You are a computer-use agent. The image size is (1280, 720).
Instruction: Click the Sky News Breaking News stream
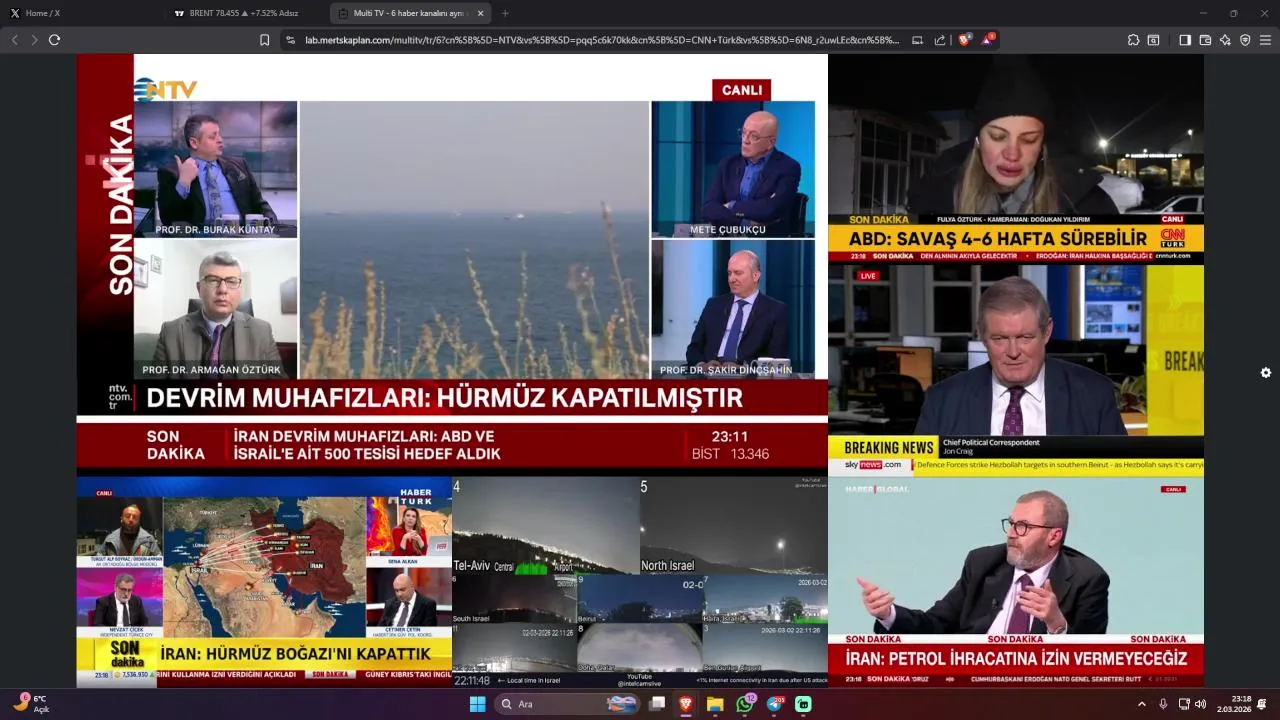point(1016,370)
